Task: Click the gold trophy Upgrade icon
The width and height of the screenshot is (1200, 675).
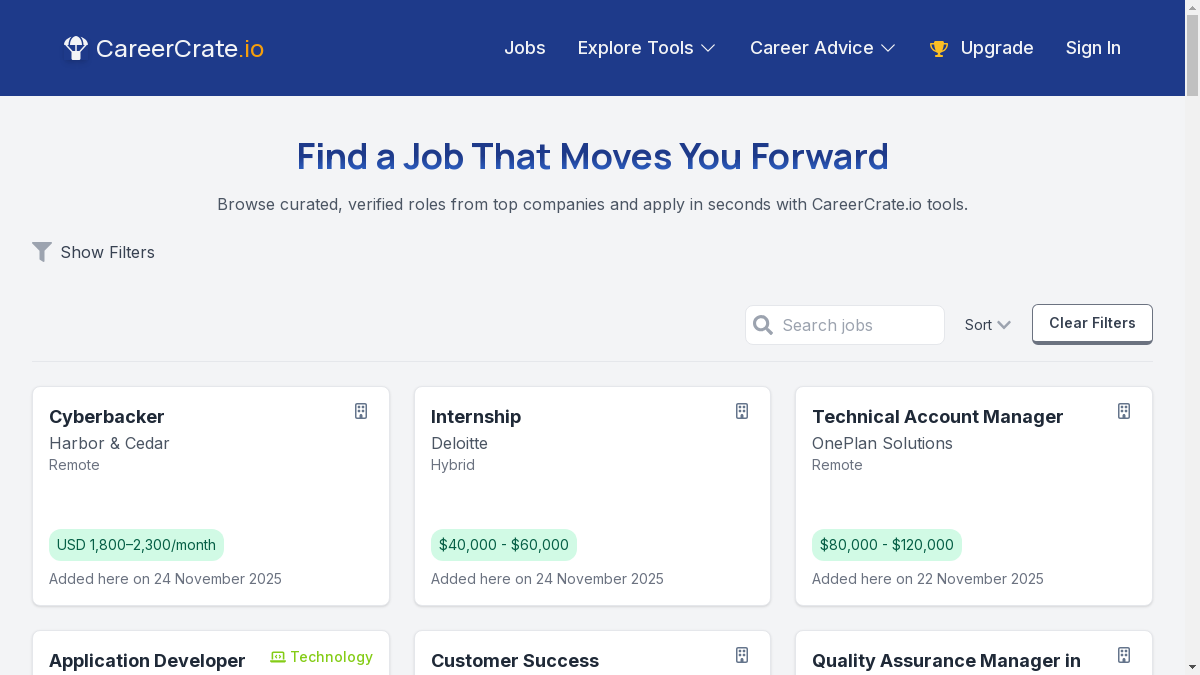Action: click(x=938, y=48)
